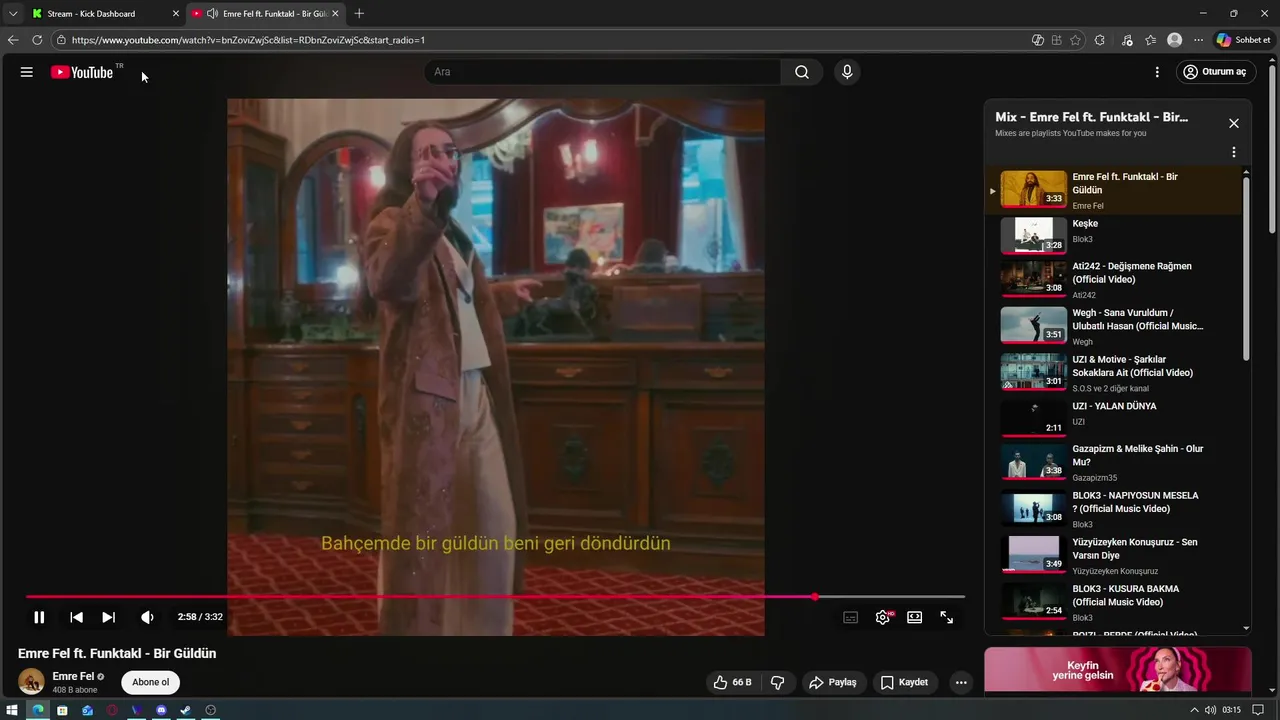Dislike the video
This screenshot has height=720, width=1280.
(x=777, y=682)
